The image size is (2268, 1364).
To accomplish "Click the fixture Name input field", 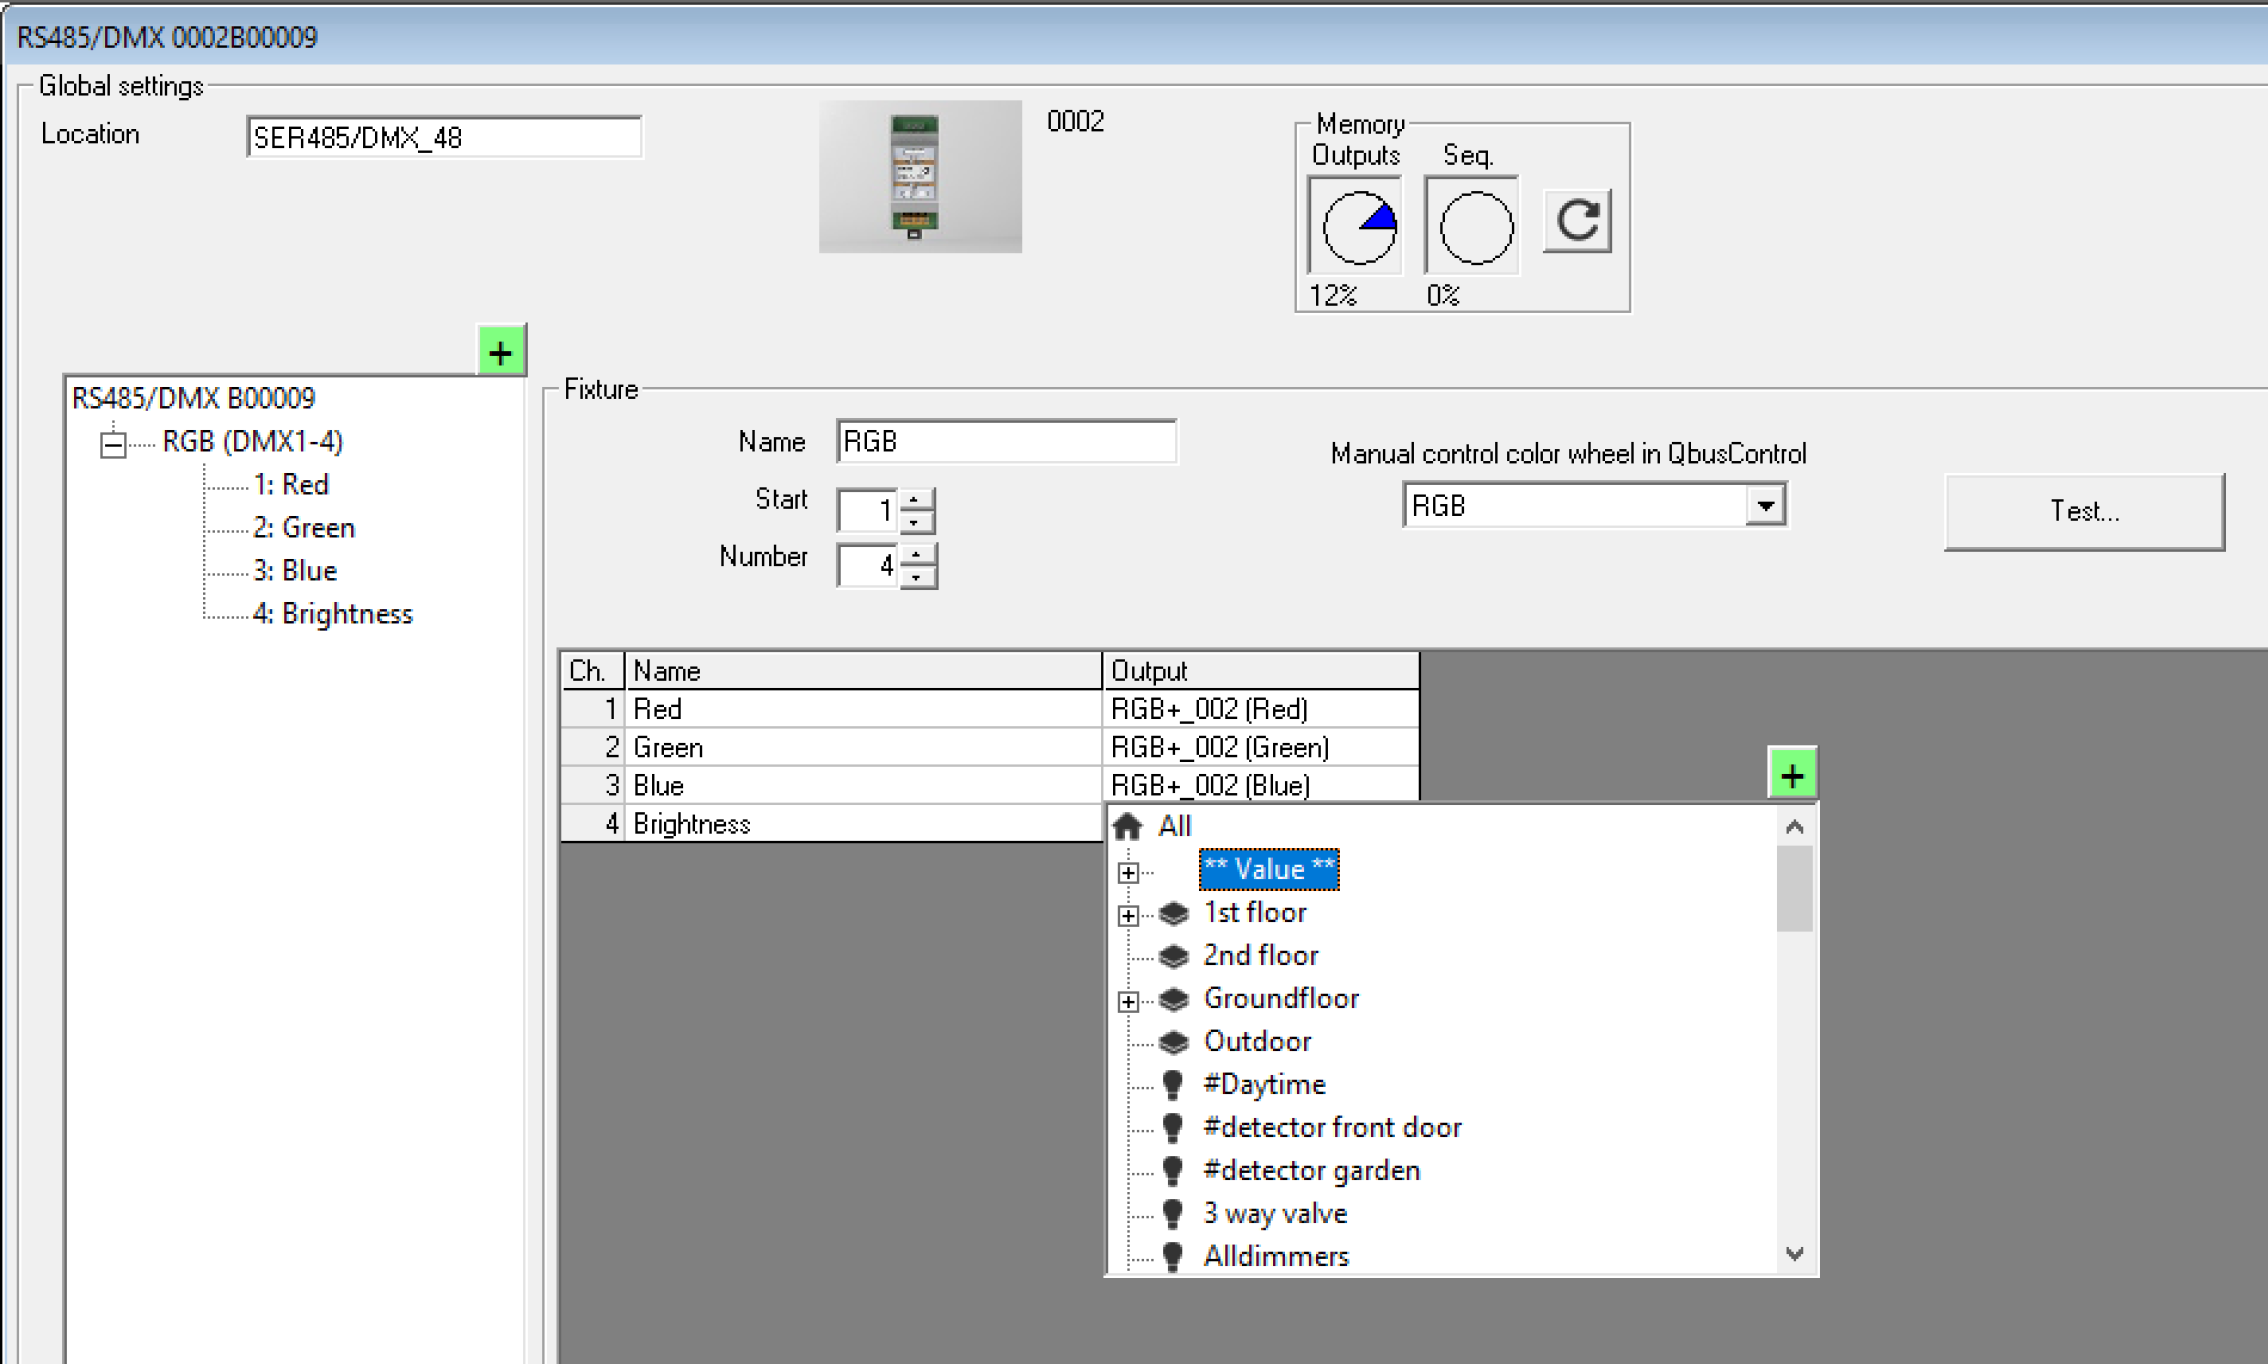I will (1006, 441).
